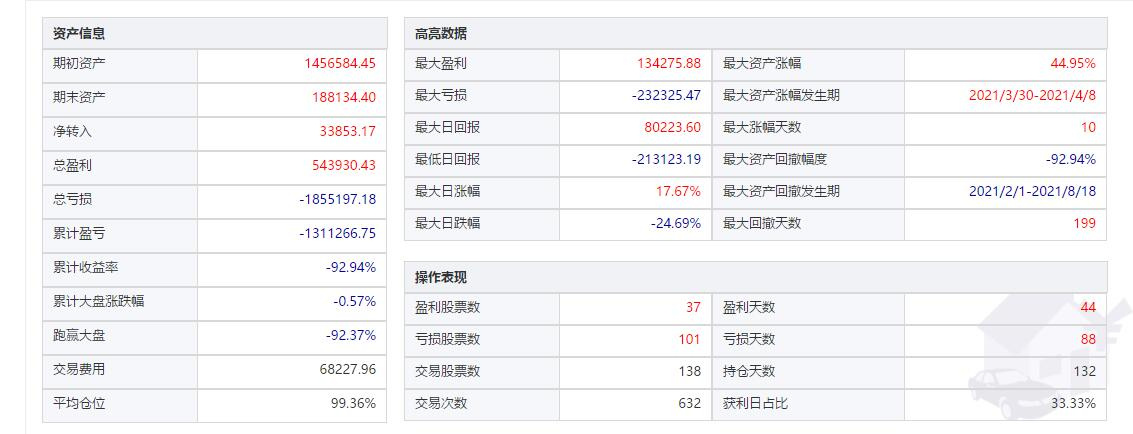This screenshot has width=1133, height=434.
Task: Click the 最大回撤天数 value 199
Action: 1085,223
